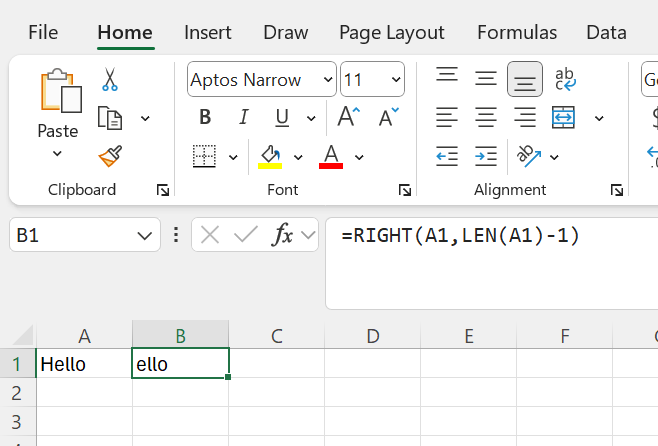Select column C header
658x446 pixels.
pyautogui.click(x=277, y=336)
